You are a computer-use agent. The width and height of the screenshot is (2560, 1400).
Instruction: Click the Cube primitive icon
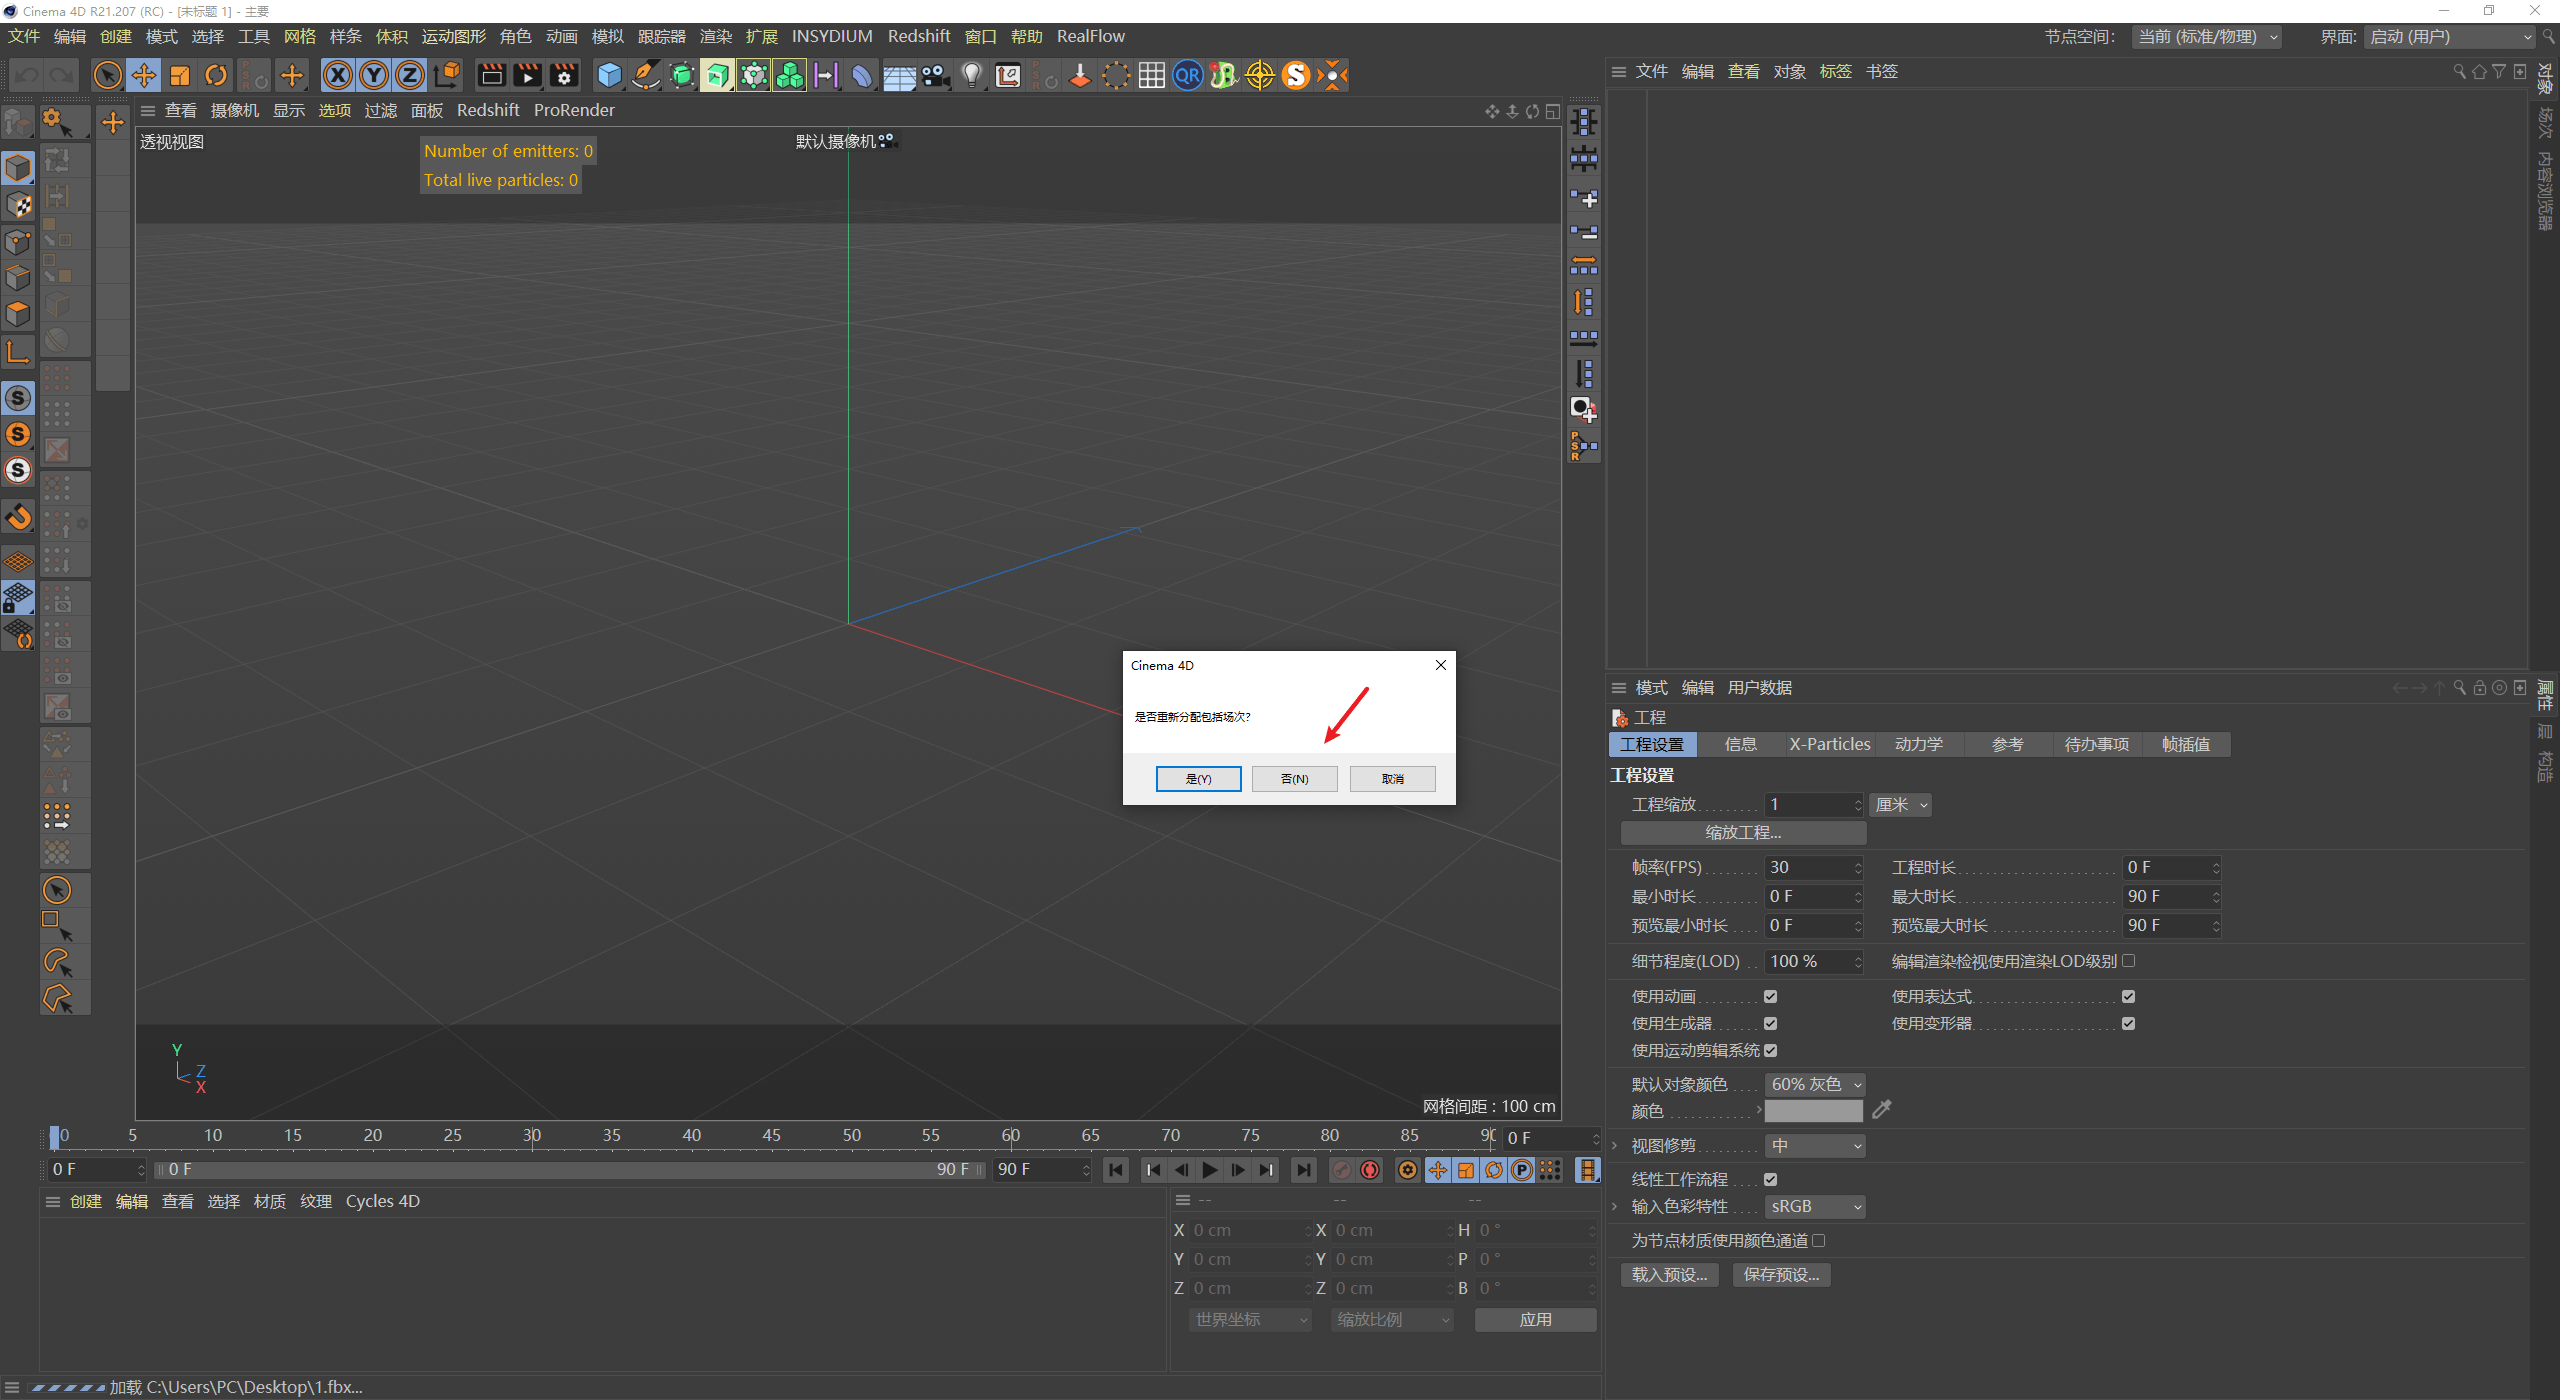609,75
